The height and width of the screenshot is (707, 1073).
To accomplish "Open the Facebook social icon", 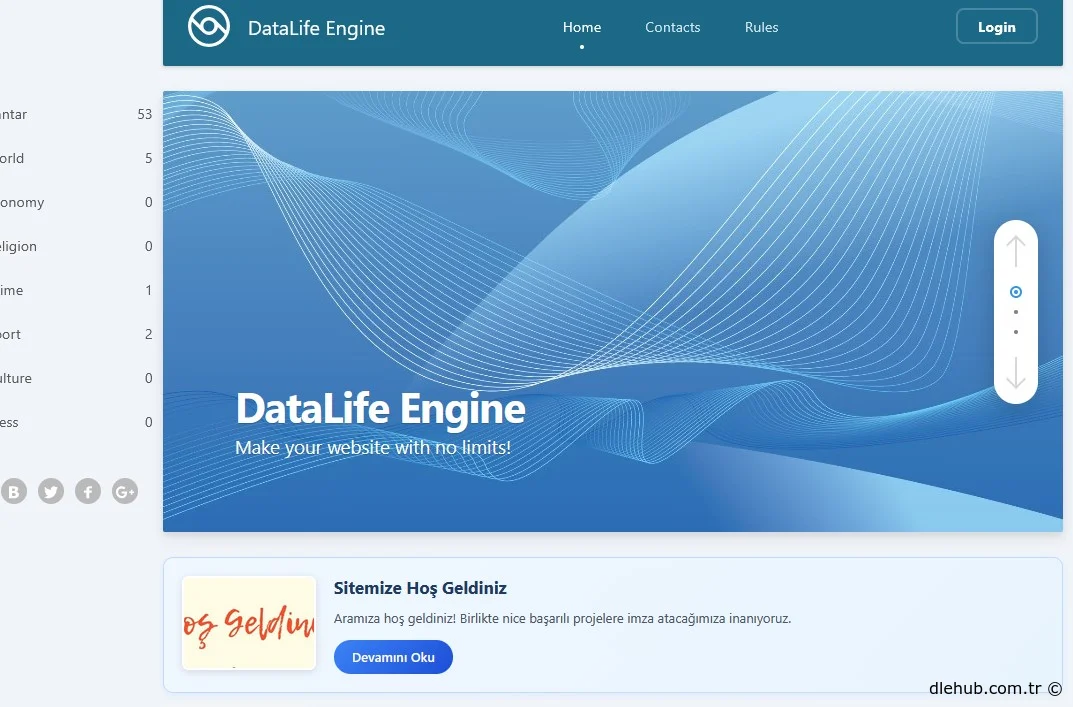I will (x=88, y=491).
